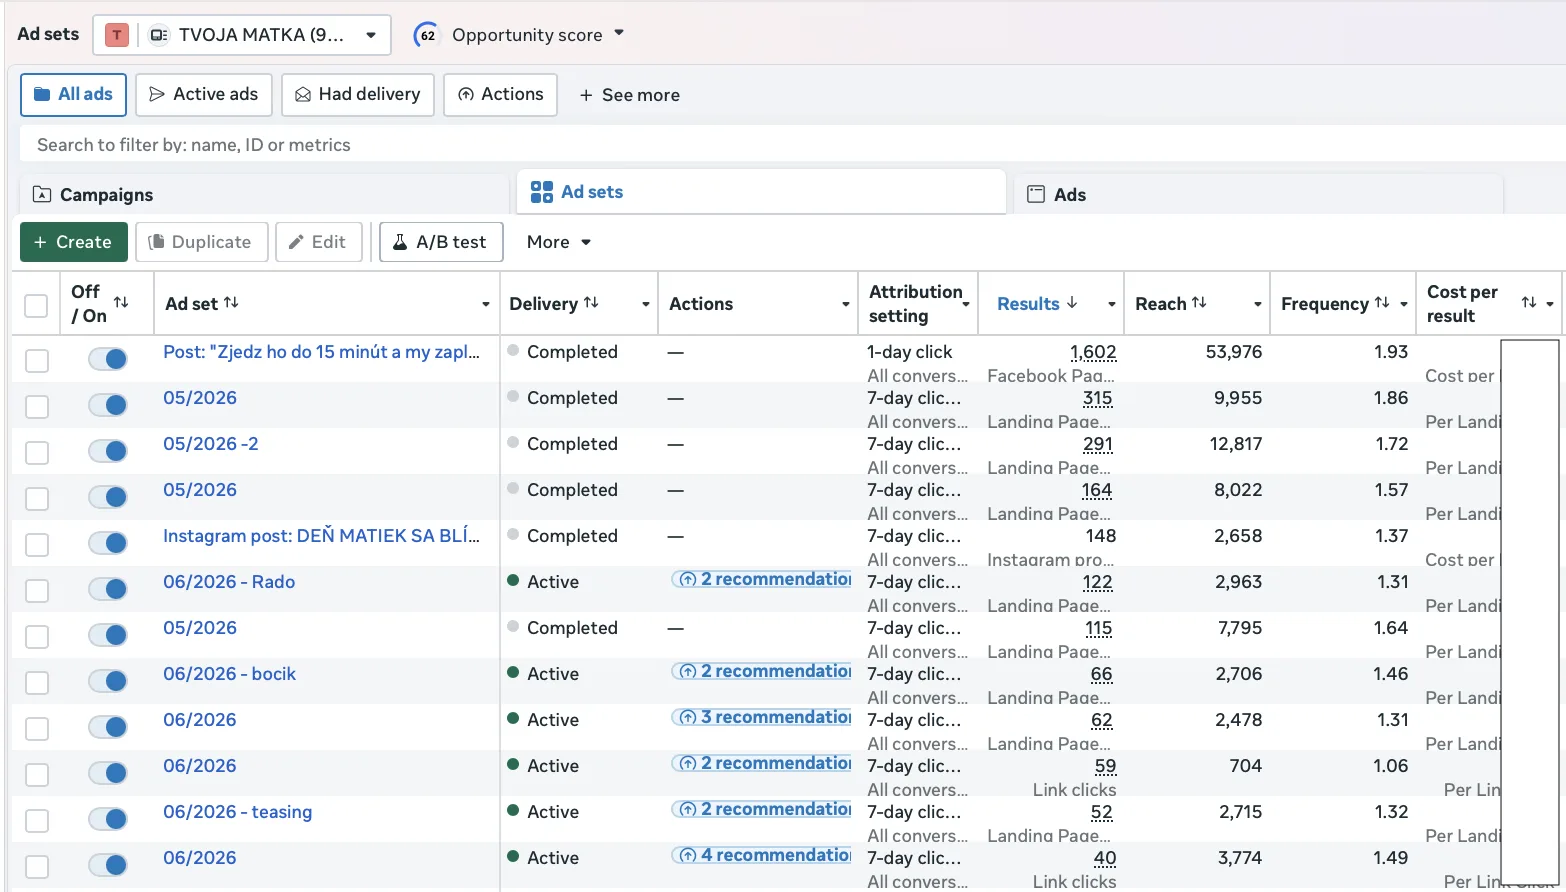The height and width of the screenshot is (892, 1566).
Task: Select checkbox for 05/2026 -2 row
Action: click(x=37, y=452)
